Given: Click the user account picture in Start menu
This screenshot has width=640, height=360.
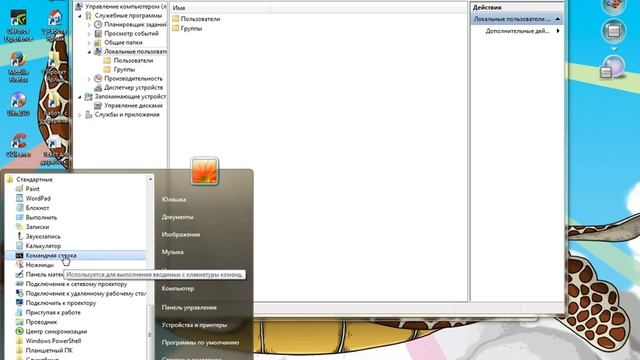Looking at the screenshot, I should pyautogui.click(x=204, y=171).
